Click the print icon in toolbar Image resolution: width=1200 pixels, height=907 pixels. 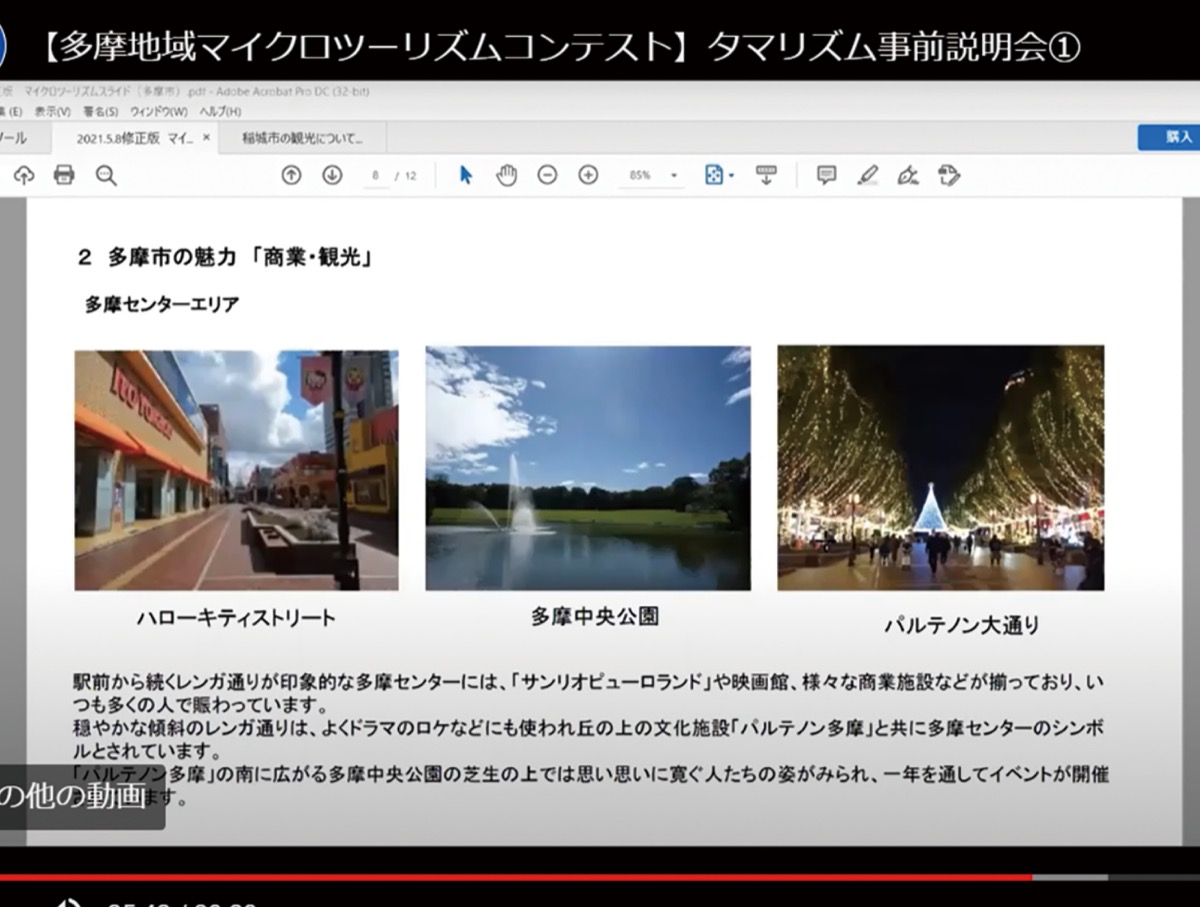tap(64, 176)
